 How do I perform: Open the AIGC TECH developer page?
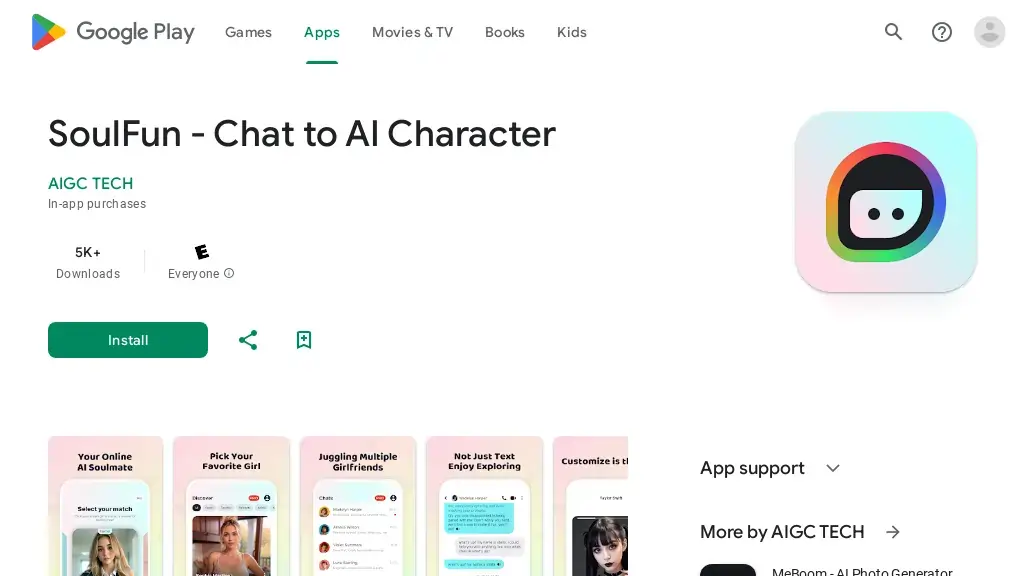click(x=90, y=184)
